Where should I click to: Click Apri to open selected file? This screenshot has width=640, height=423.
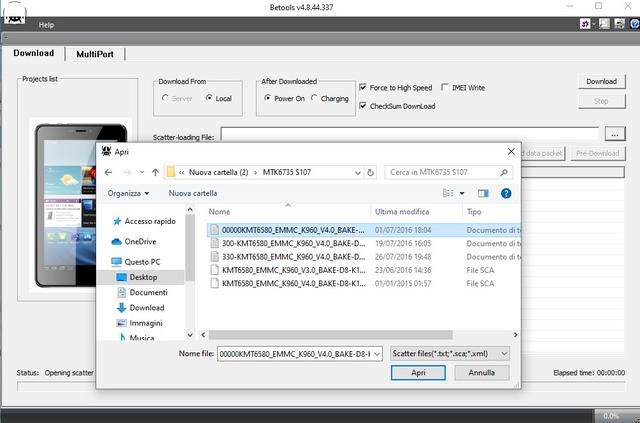point(418,372)
